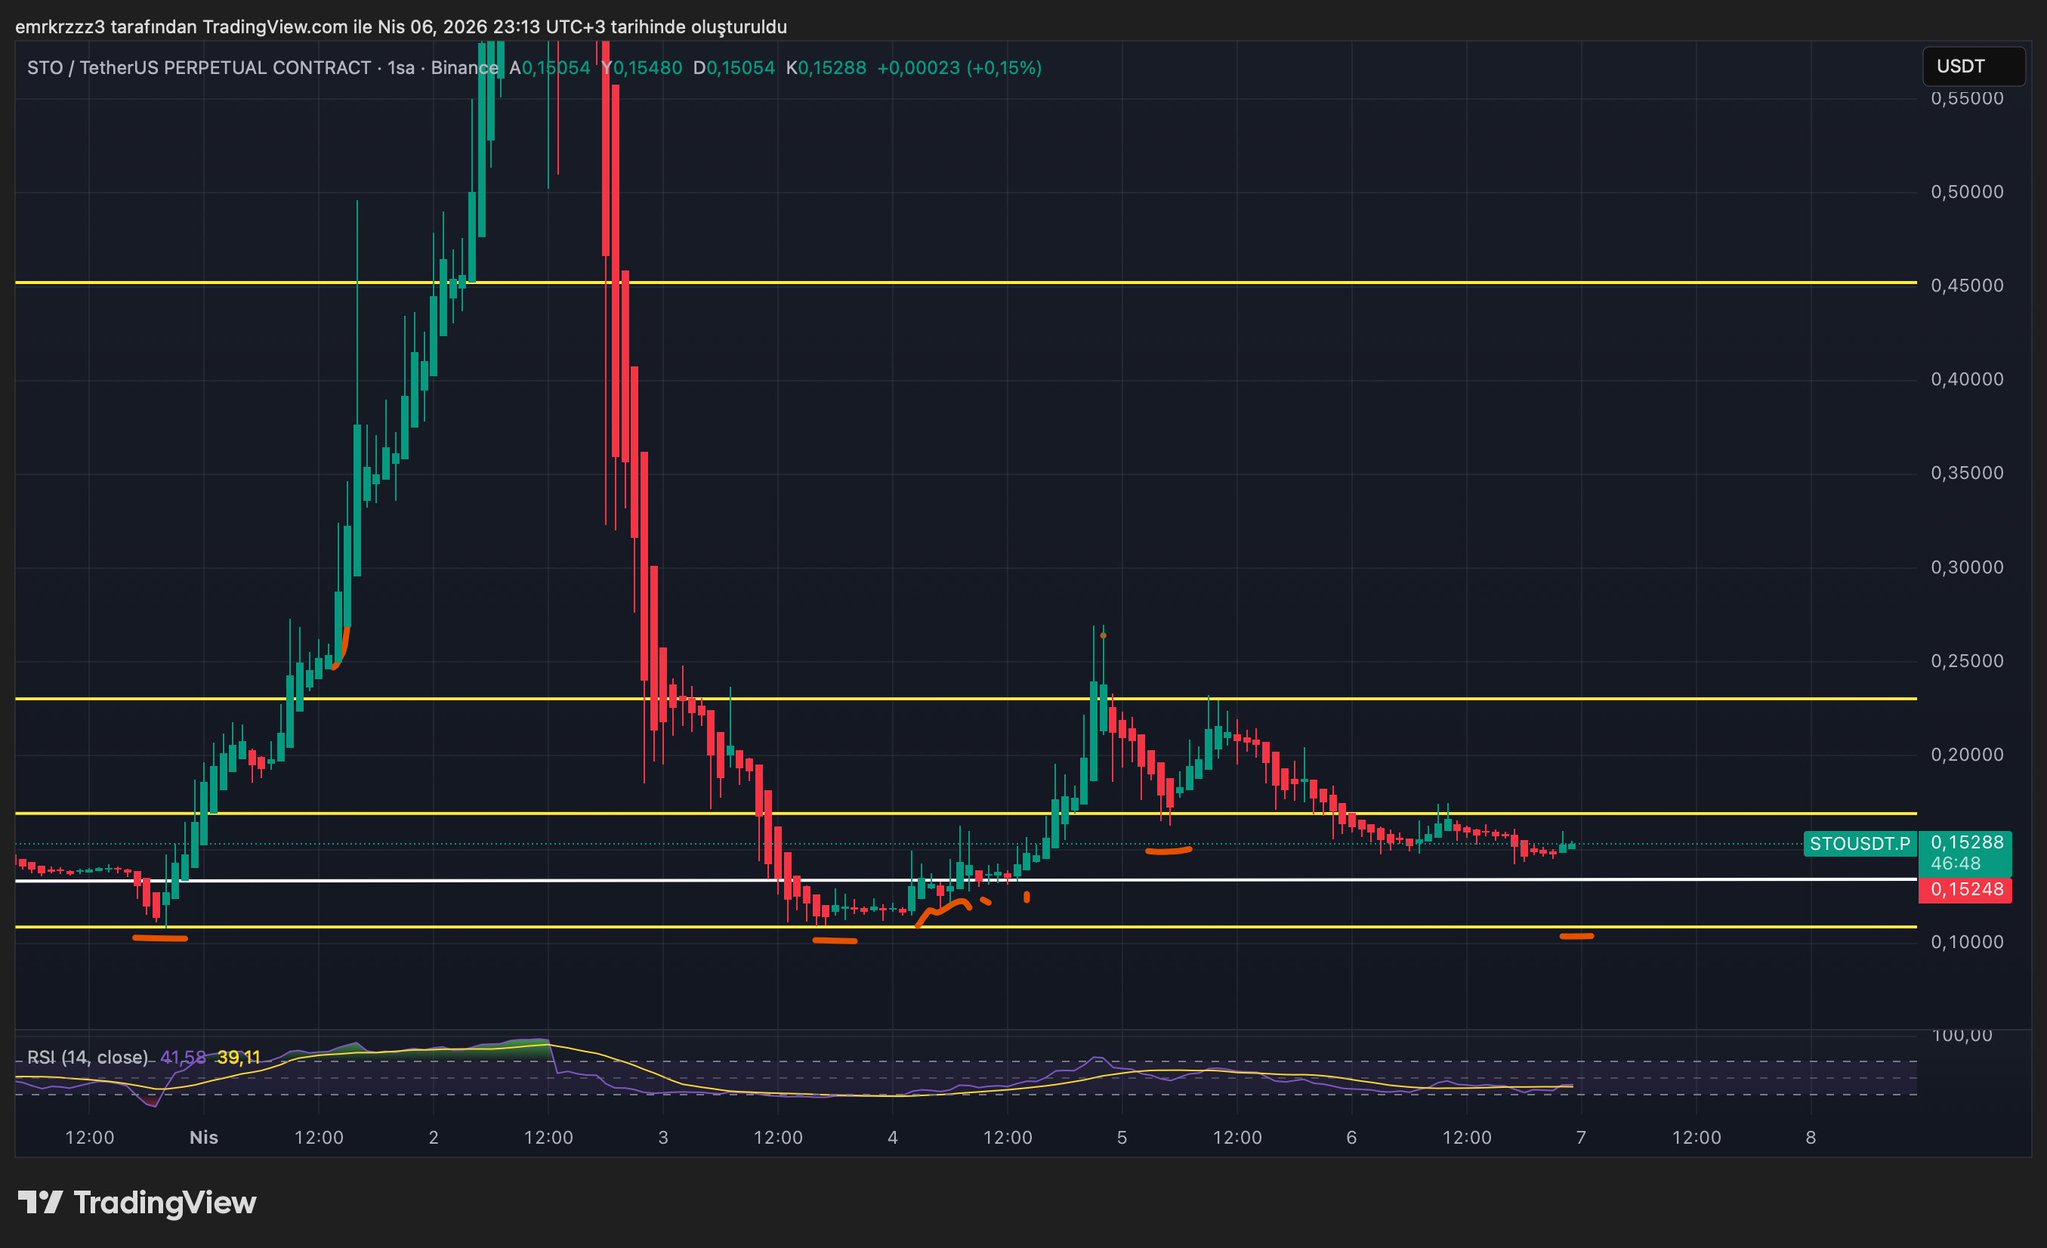This screenshot has height=1248, width=2047.
Task: Click STO / TetherUS PERPETUAL CONTRACT title
Action: [x=199, y=68]
